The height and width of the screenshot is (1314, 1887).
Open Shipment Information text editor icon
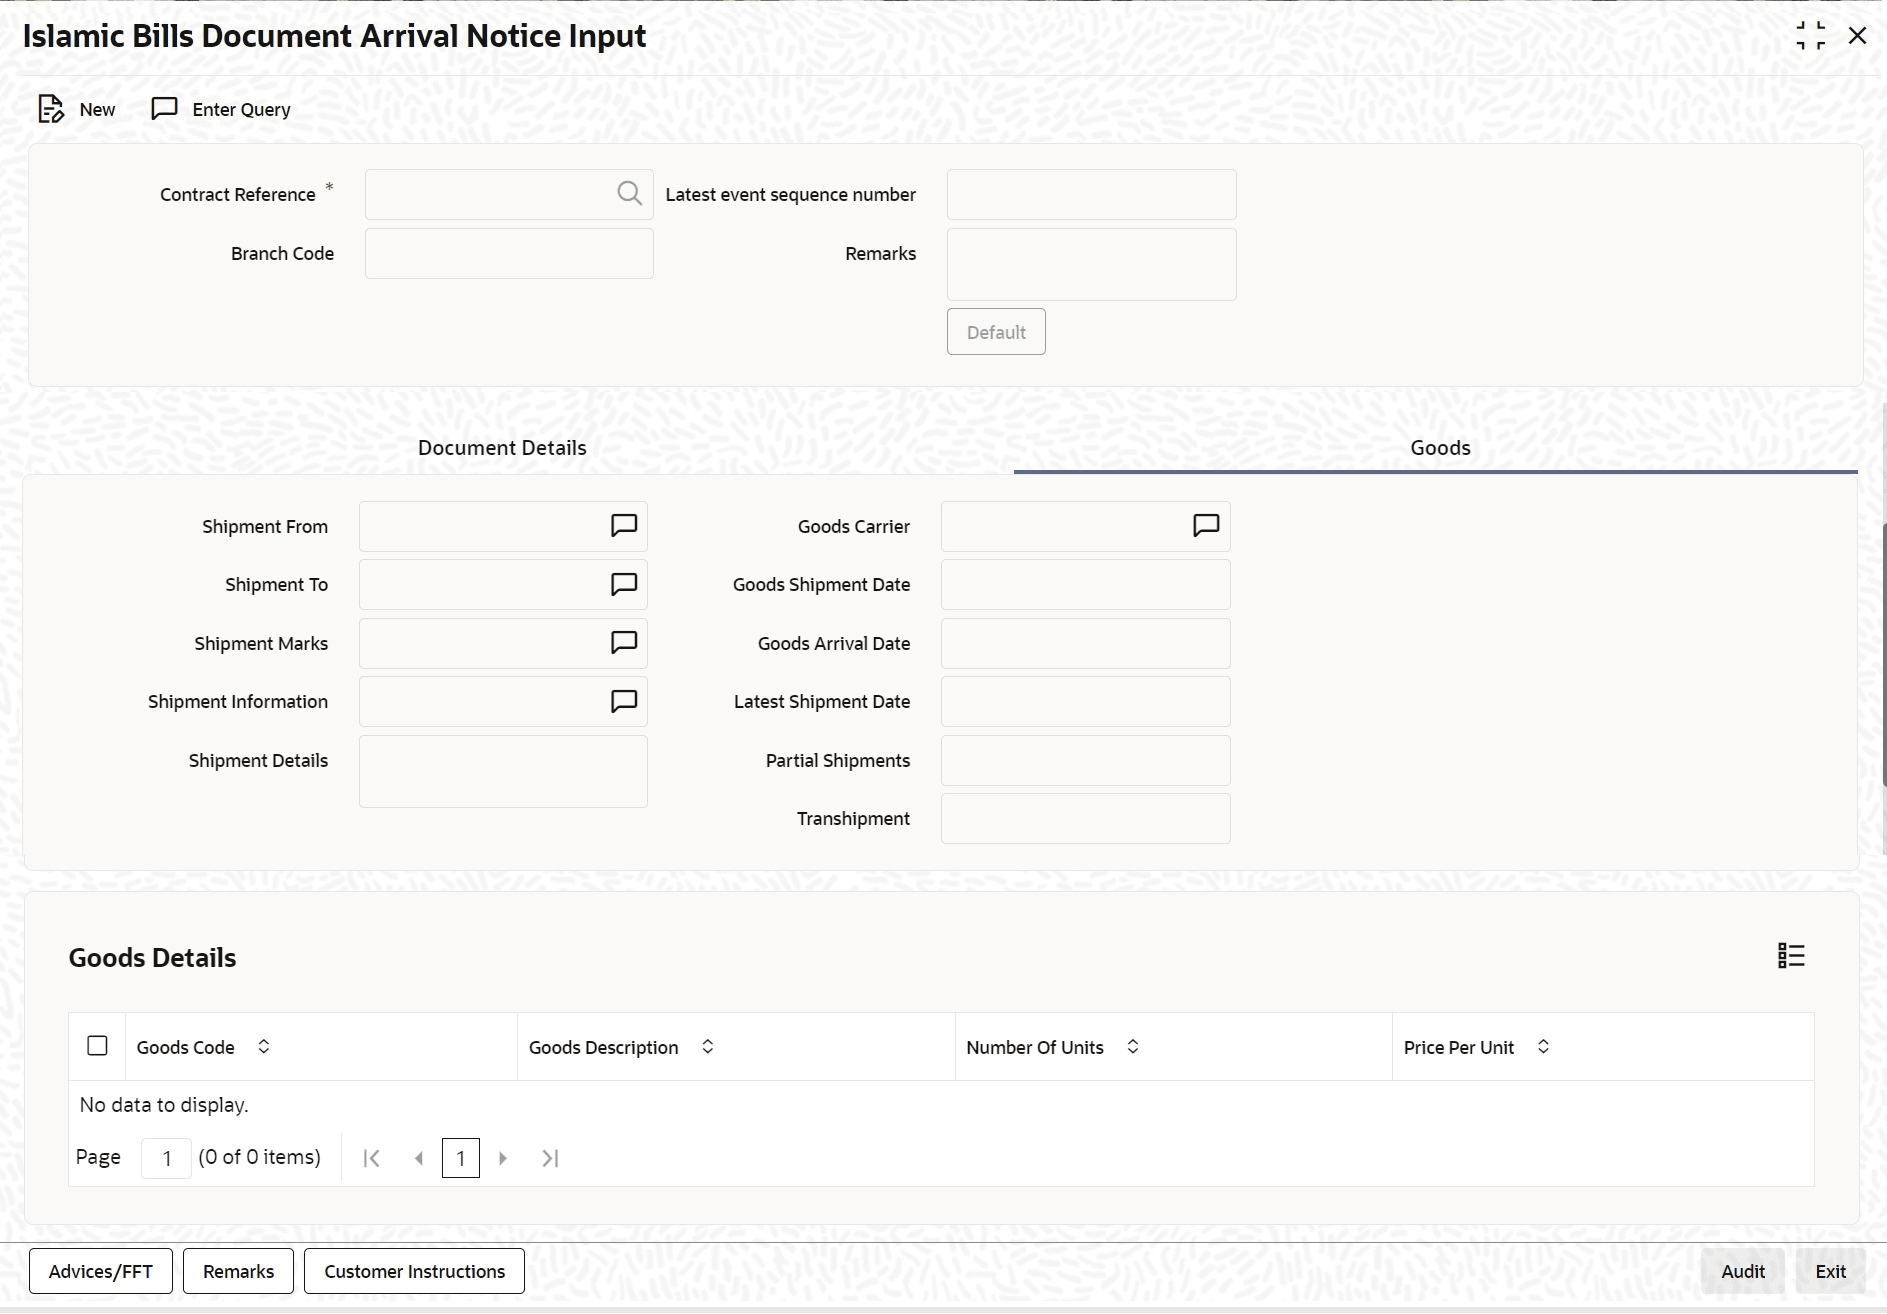point(624,701)
